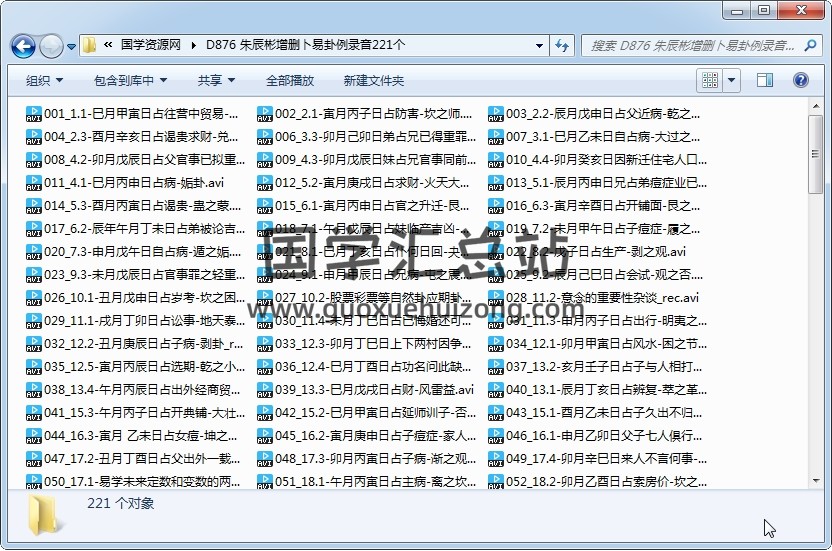Select file 015_6.1-寅月丙申日占官之升迁
This screenshot has width=832, height=551.
click(x=363, y=206)
